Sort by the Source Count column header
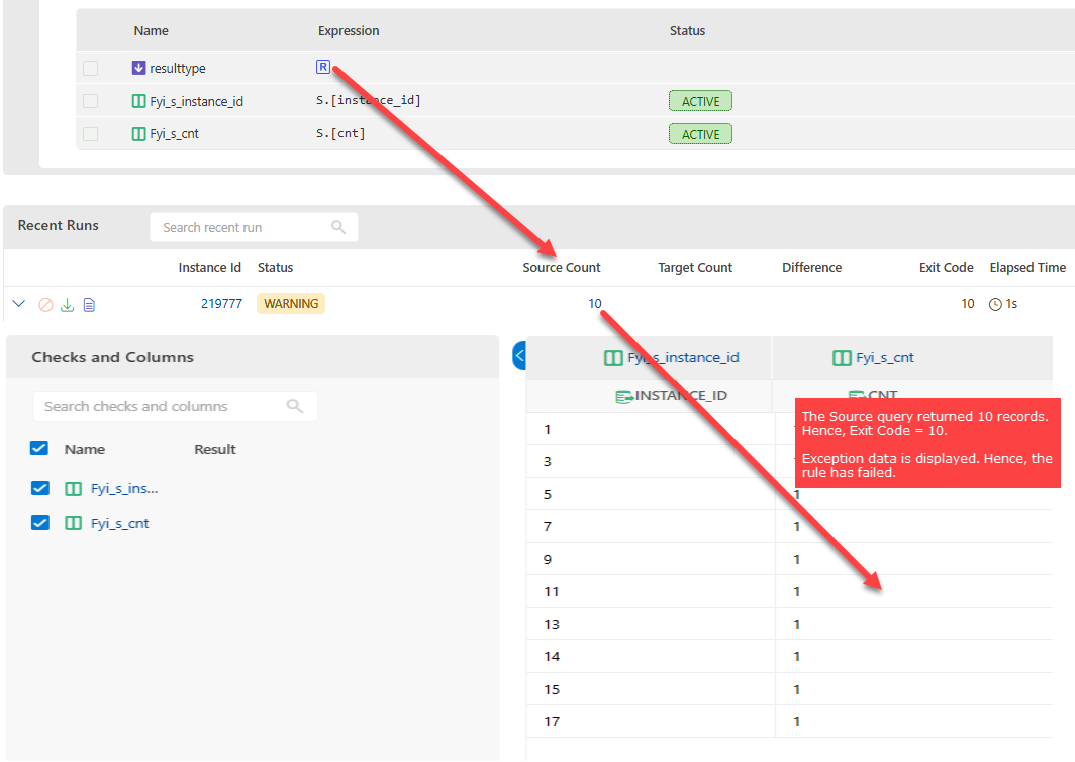 click(561, 267)
